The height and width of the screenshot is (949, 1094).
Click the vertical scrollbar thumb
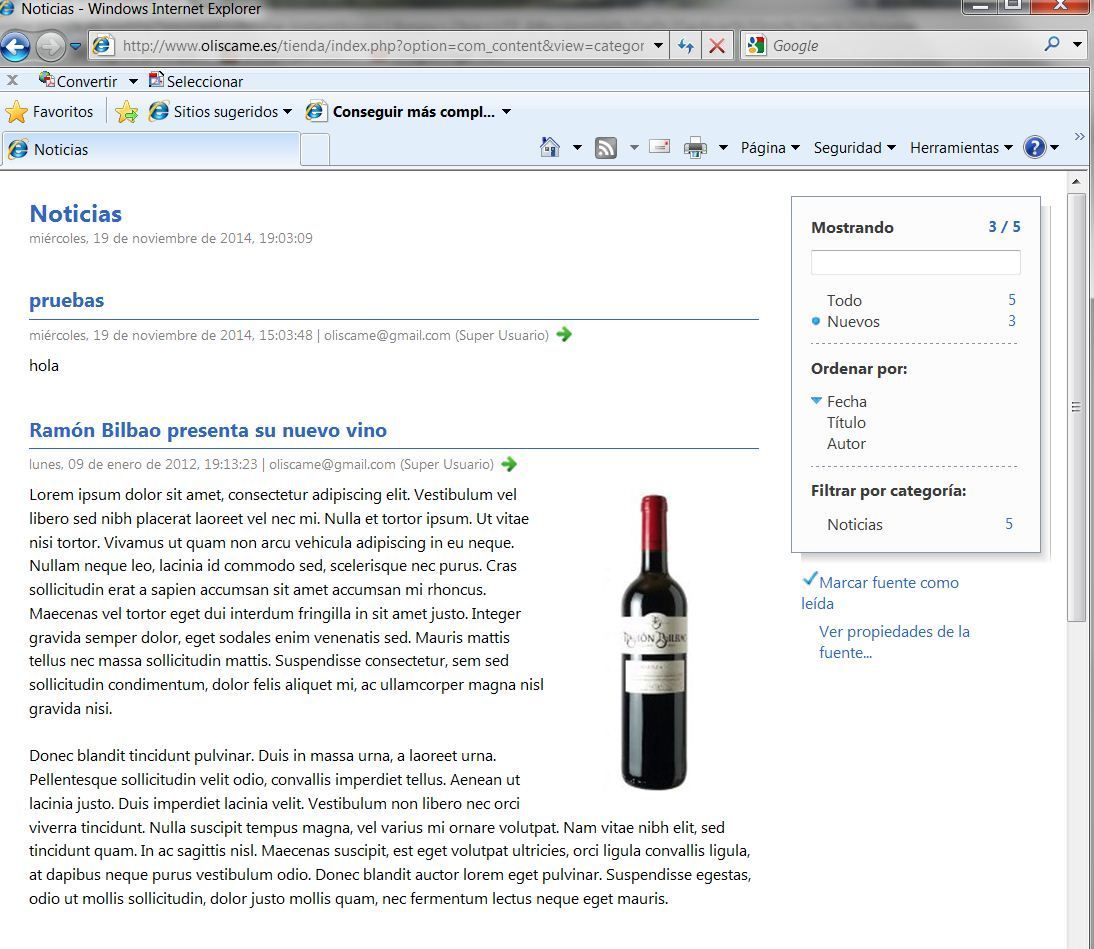(x=1077, y=406)
